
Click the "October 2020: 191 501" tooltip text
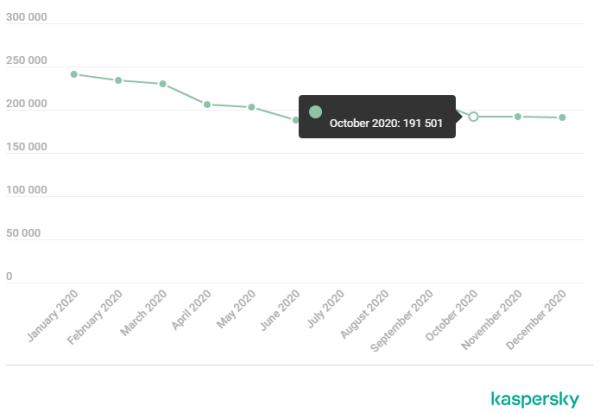click(387, 123)
